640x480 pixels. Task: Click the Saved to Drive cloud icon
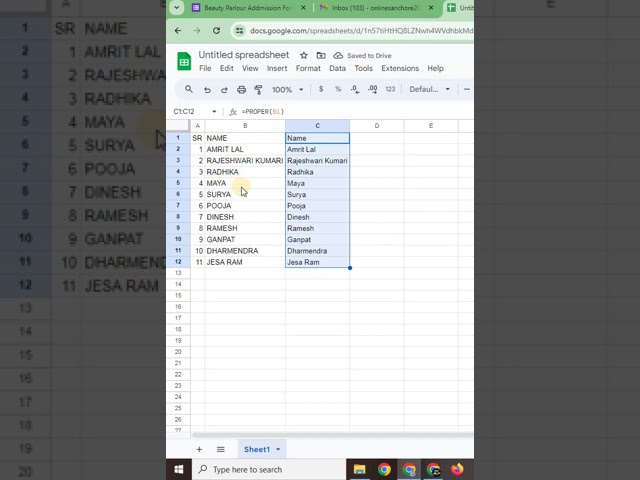(338, 56)
